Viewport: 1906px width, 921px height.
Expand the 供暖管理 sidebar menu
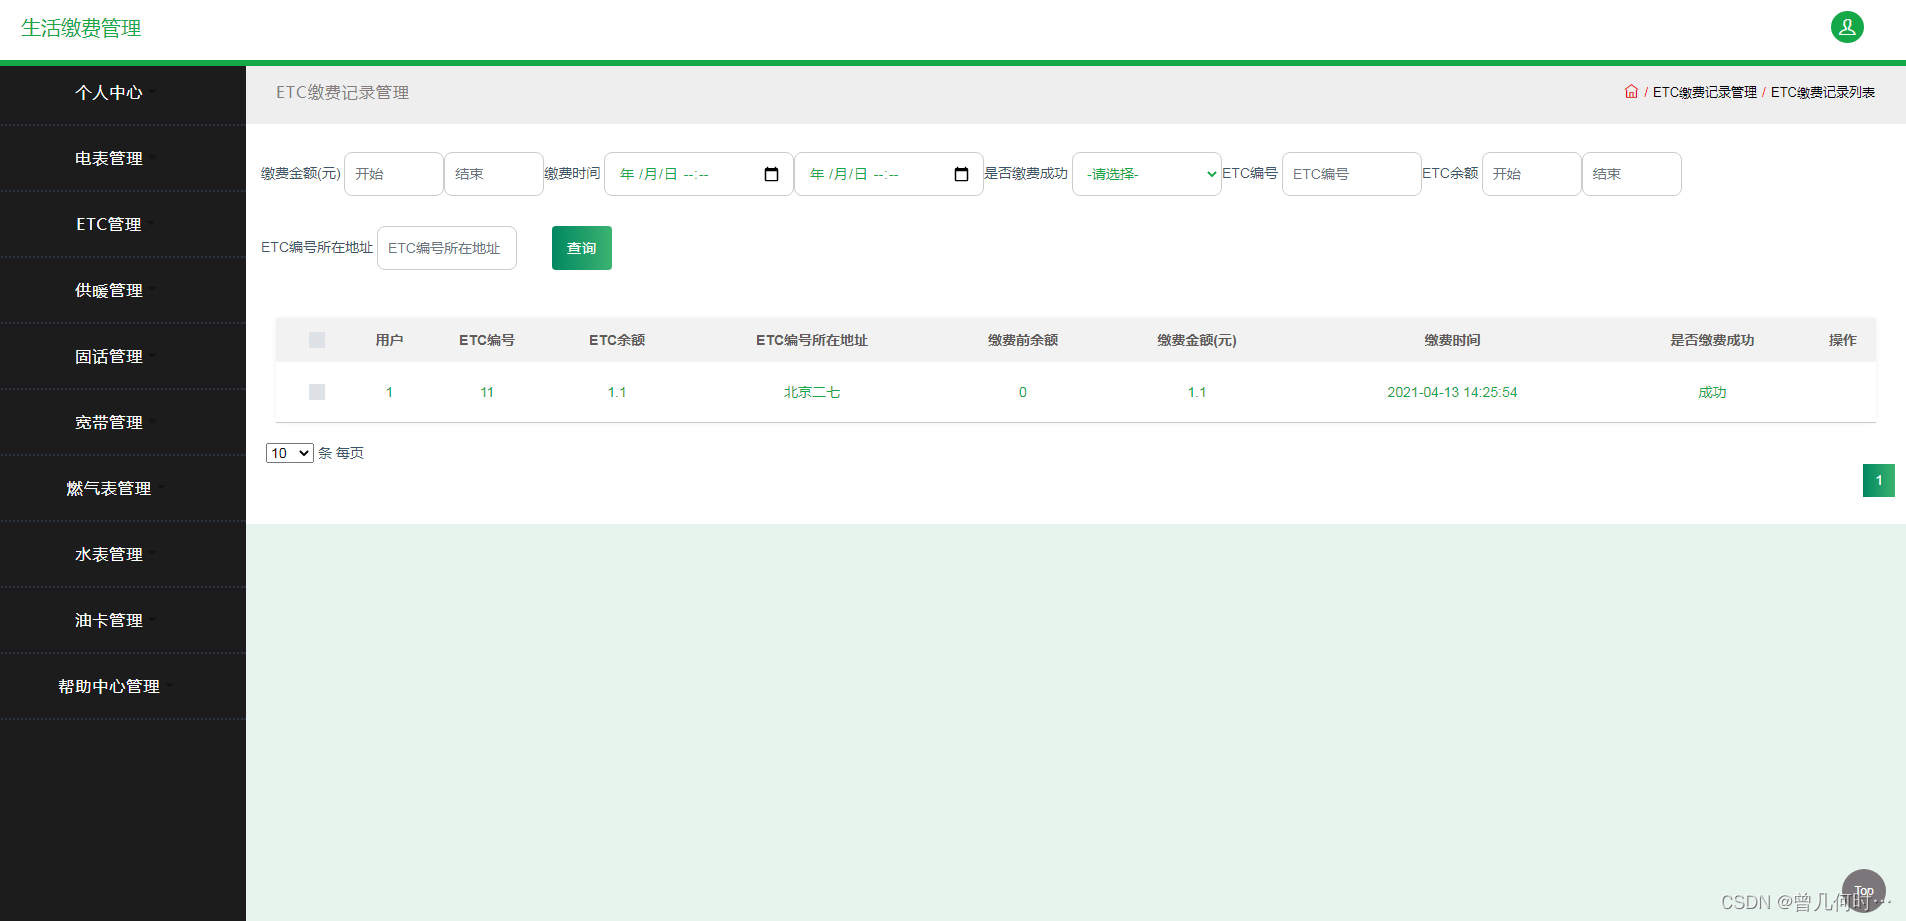click(109, 291)
